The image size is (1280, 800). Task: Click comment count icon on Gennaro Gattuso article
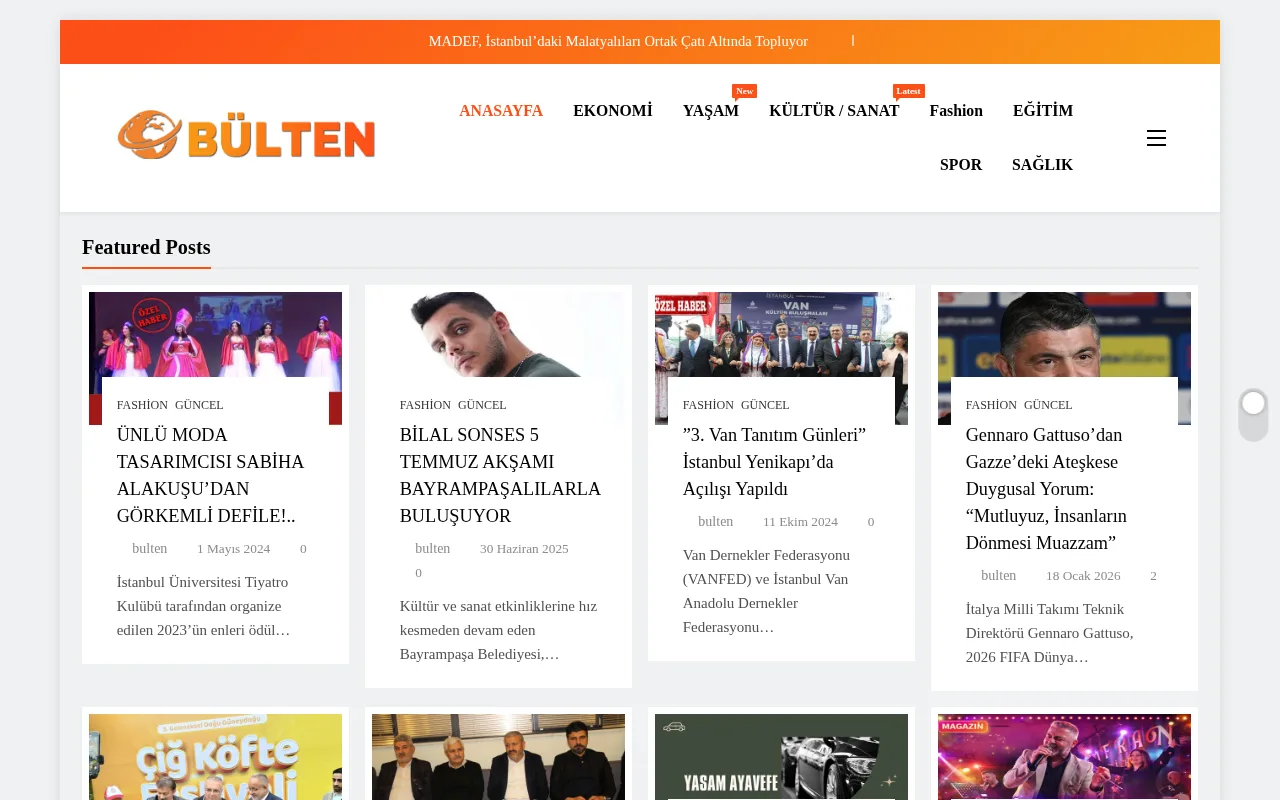[x=1141, y=576]
